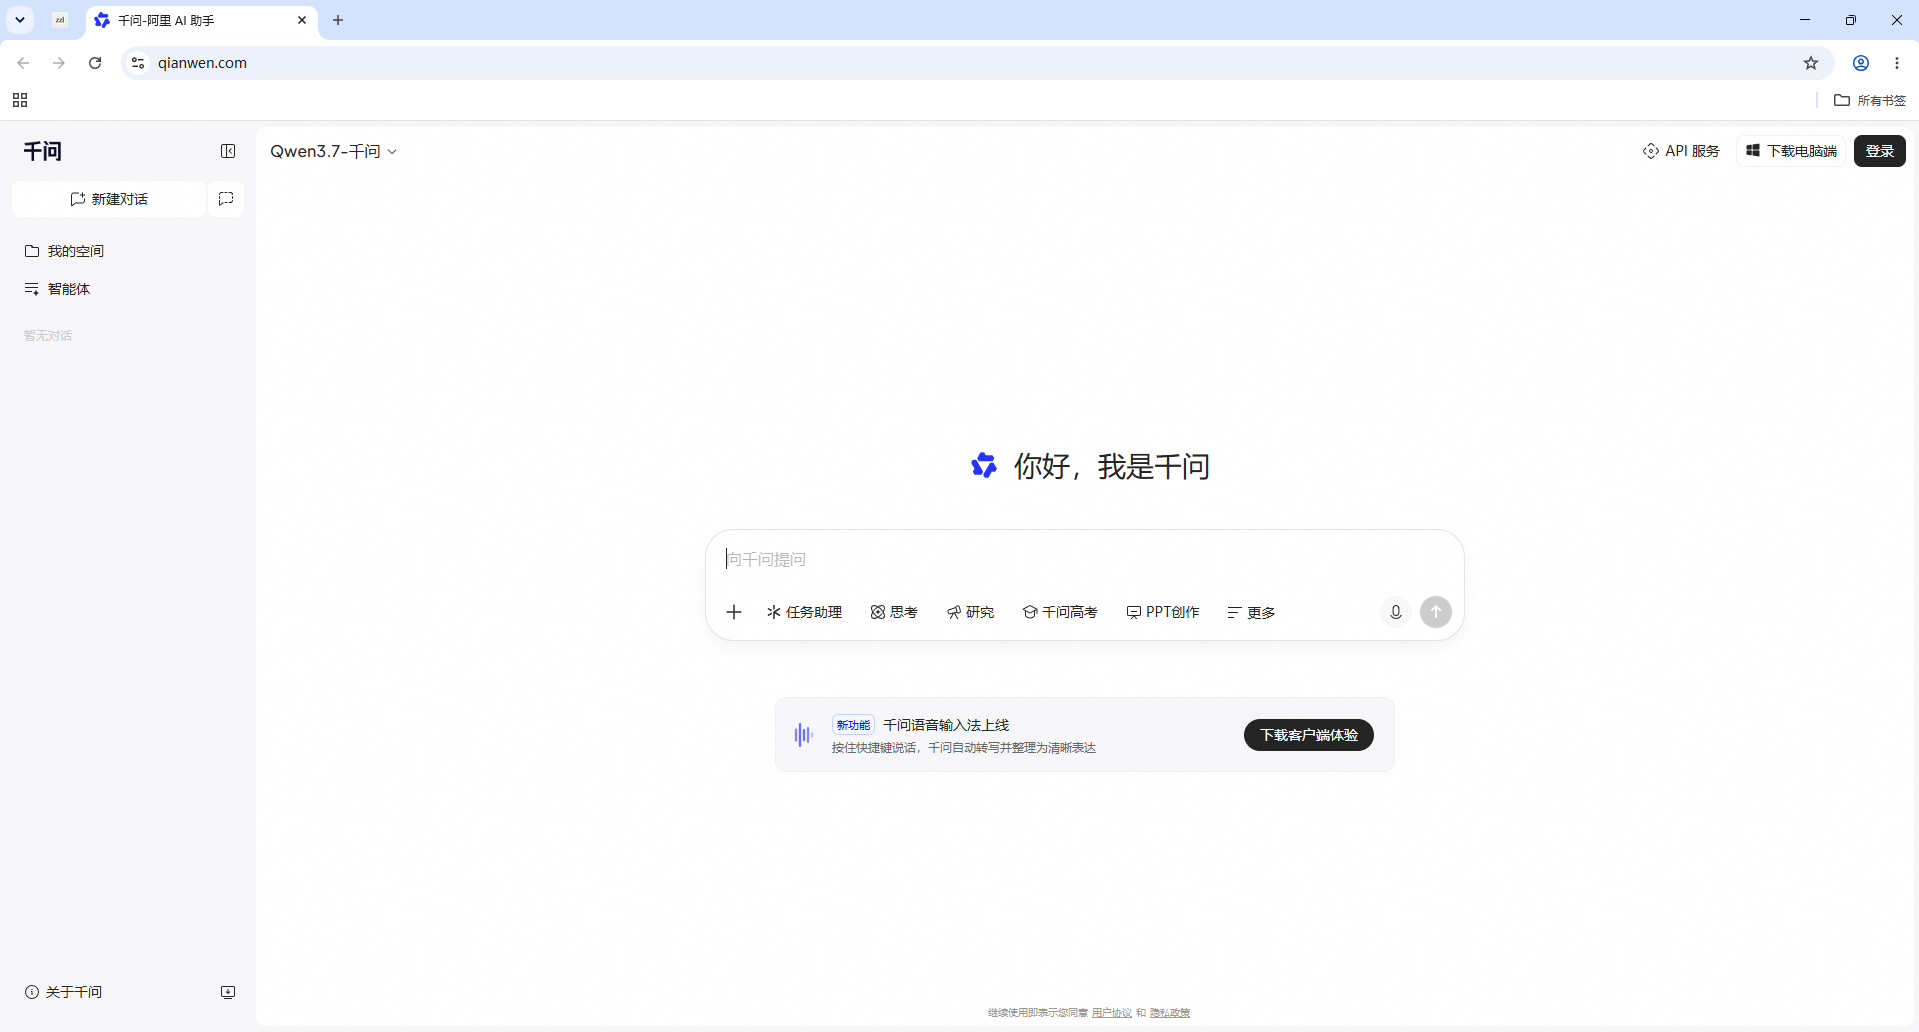Click the download icon at sidebar bottom
Viewport: 1919px width, 1032px height.
click(x=228, y=992)
